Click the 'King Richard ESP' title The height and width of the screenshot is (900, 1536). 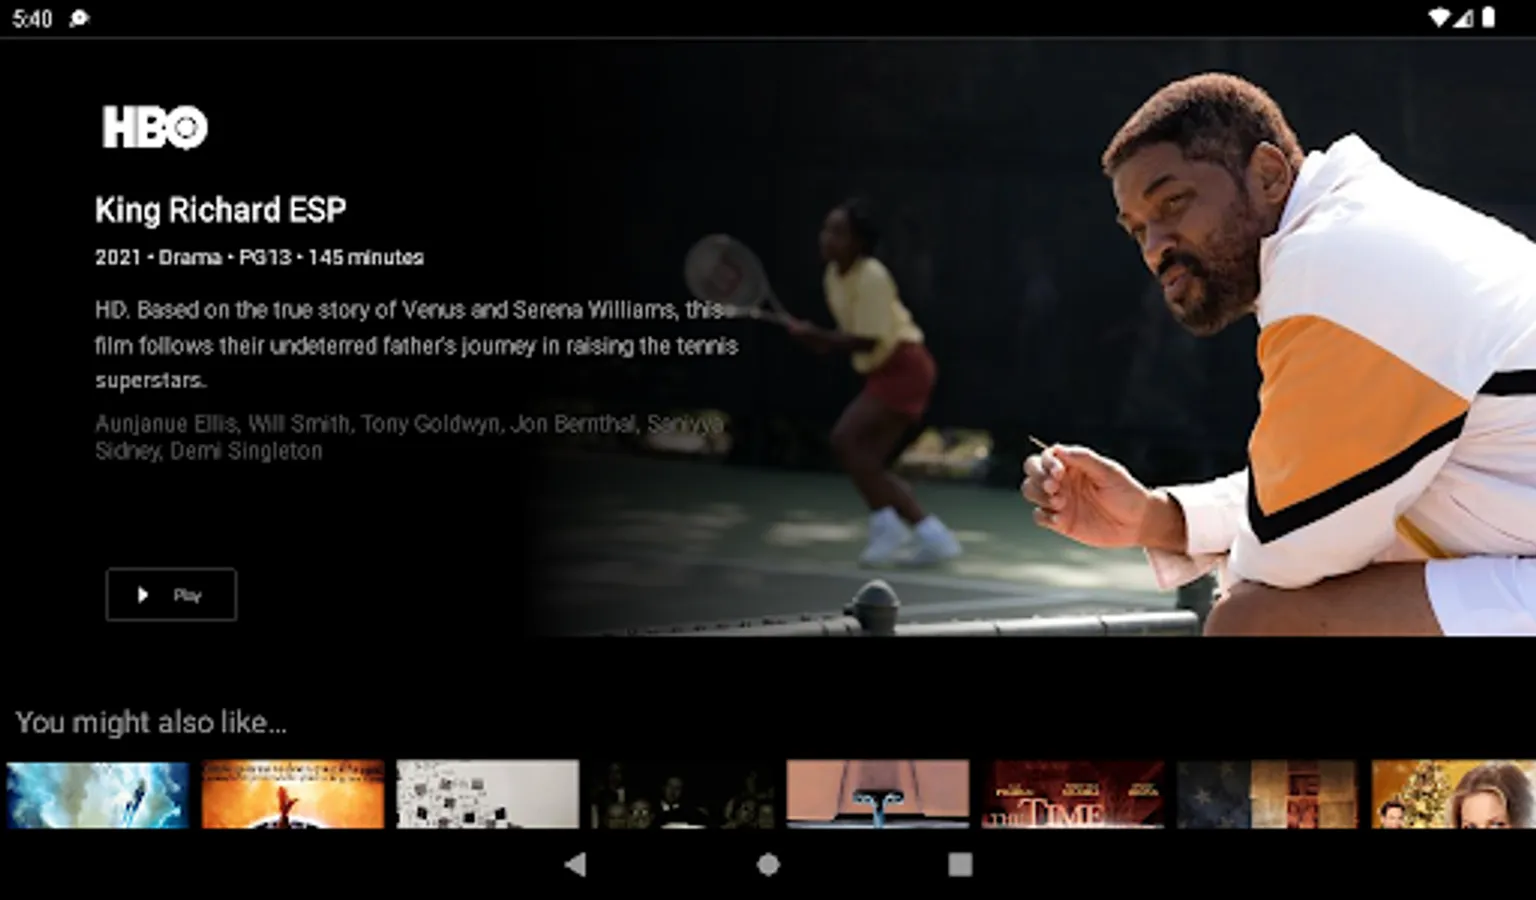[x=220, y=210]
